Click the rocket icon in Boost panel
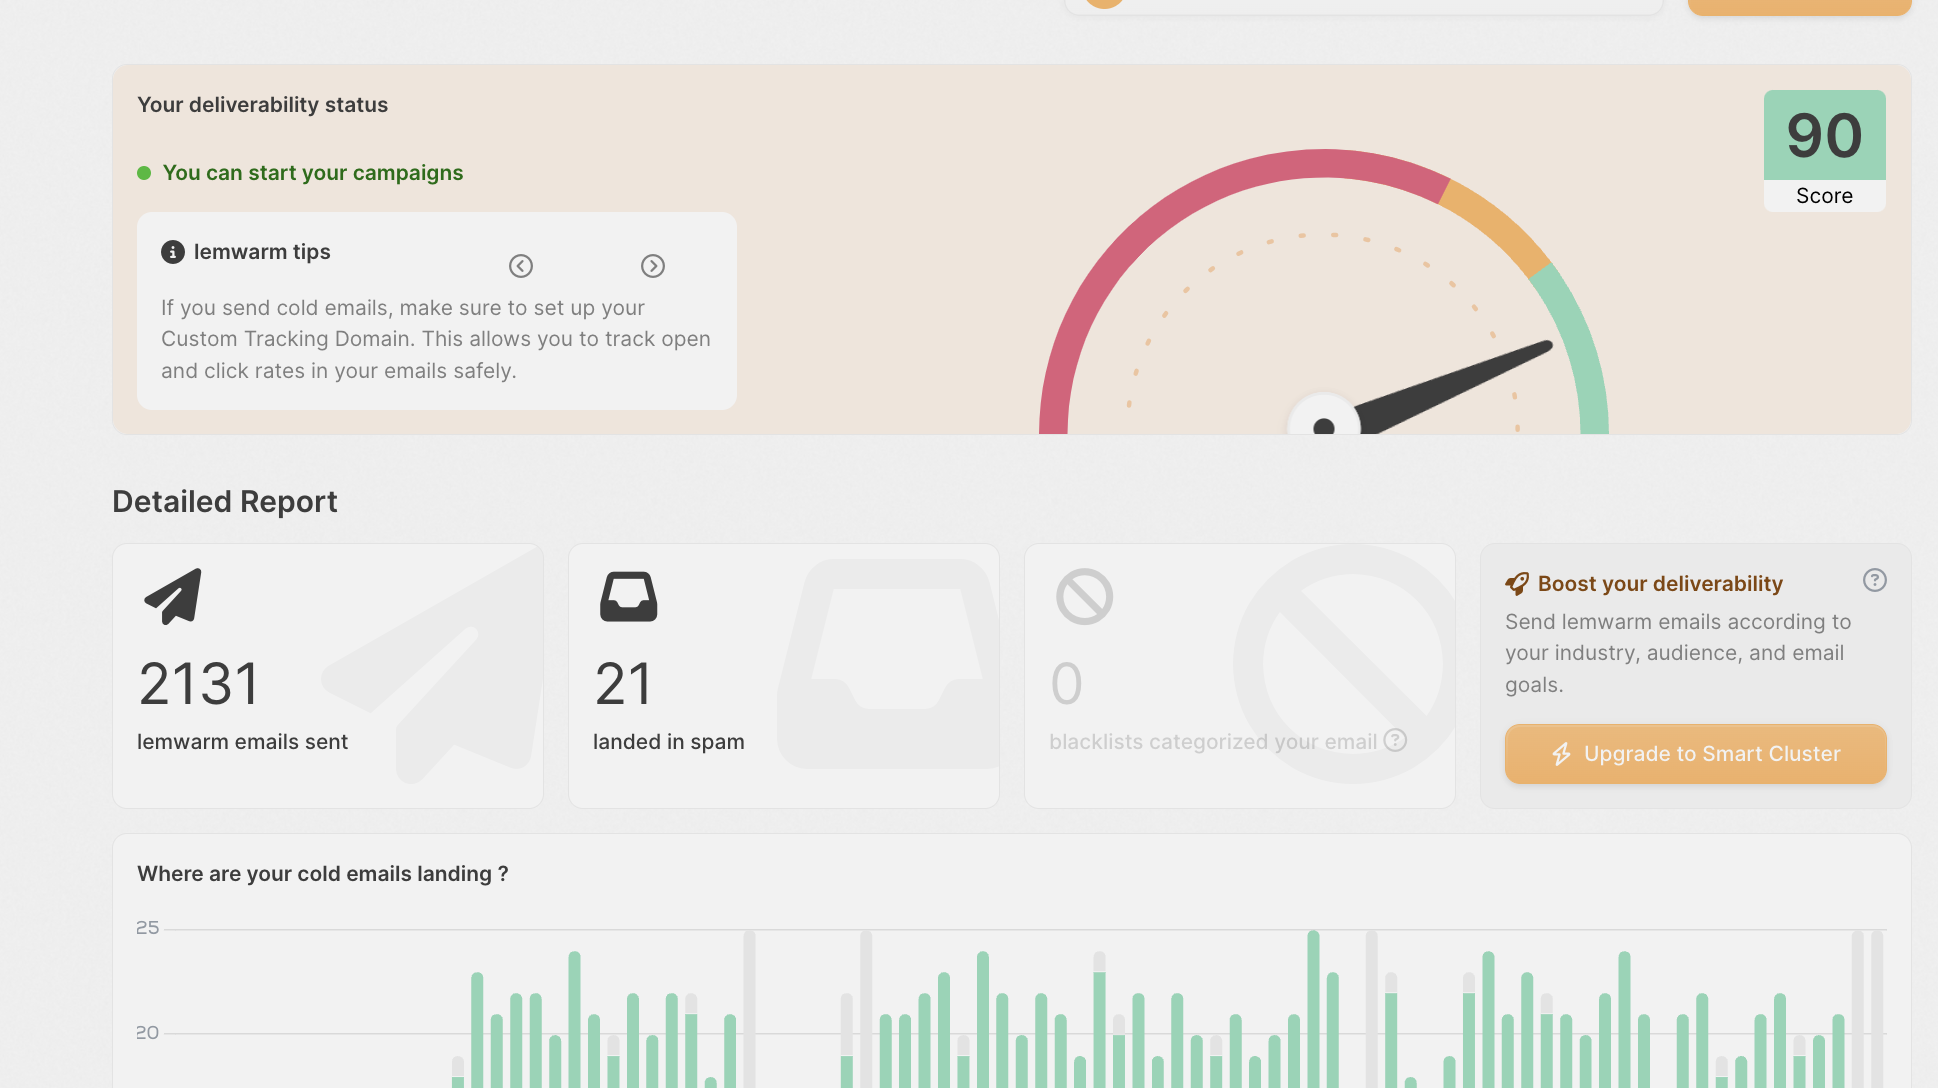 [x=1517, y=584]
